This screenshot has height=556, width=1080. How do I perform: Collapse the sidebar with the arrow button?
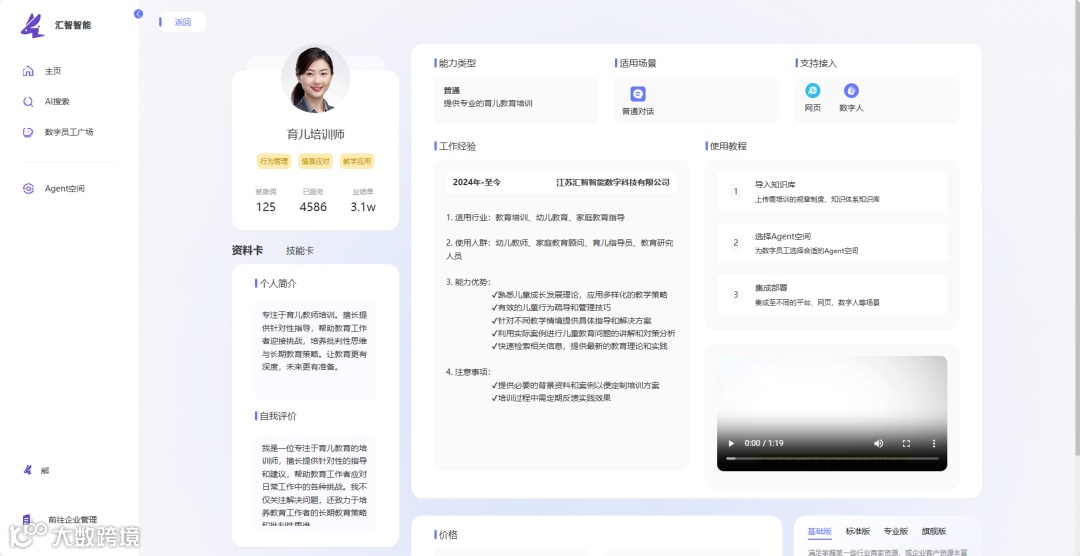138,14
